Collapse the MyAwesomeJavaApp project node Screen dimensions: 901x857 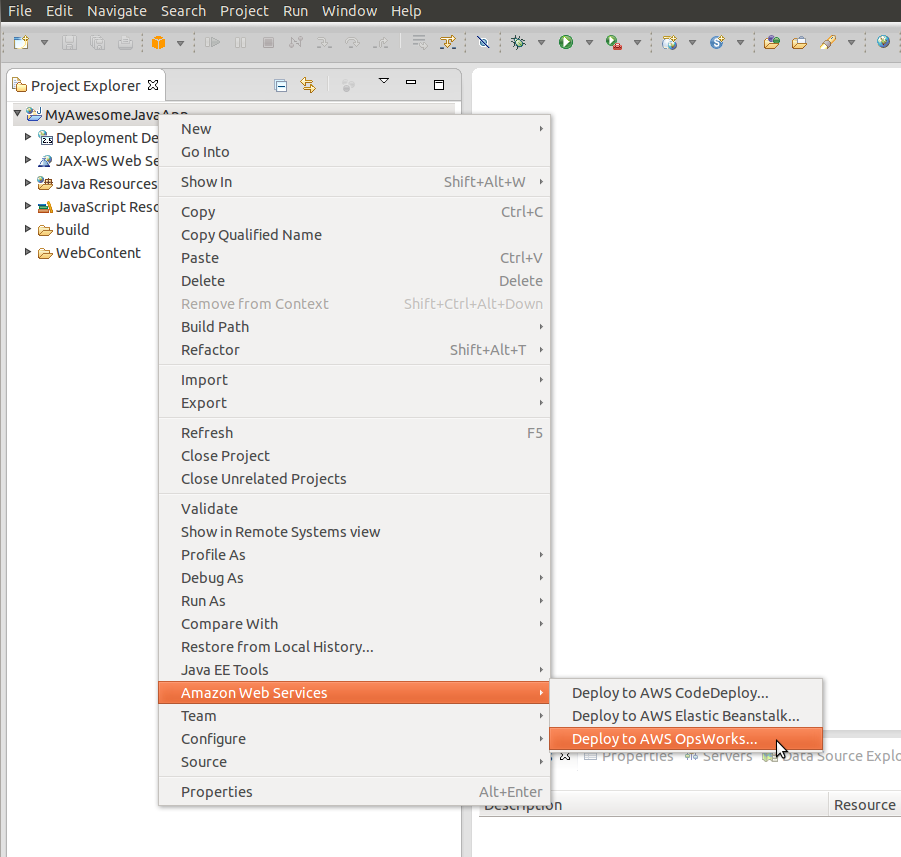(x=17, y=113)
